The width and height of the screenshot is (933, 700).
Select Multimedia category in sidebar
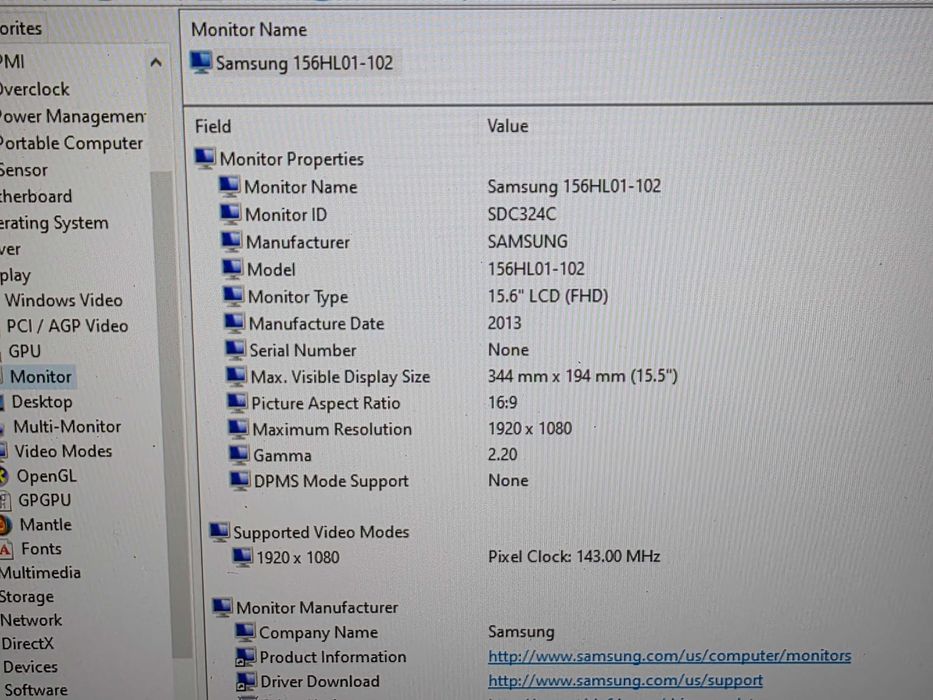point(40,573)
